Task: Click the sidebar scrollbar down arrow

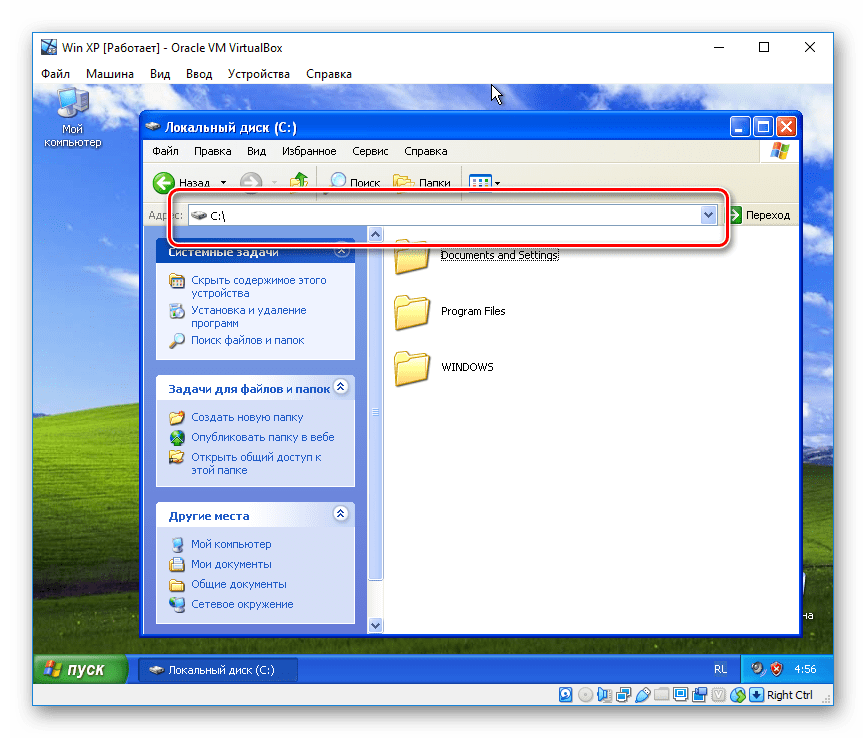Action: click(376, 625)
